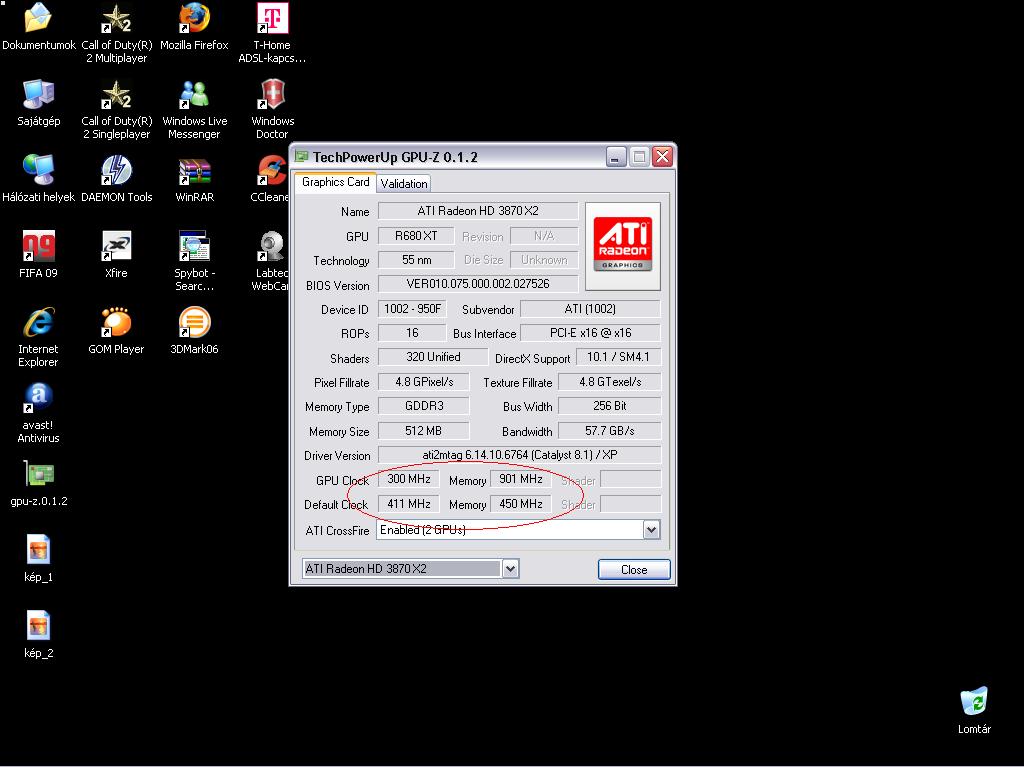Click the Die Size value Unknown
The width and height of the screenshot is (1024, 768).
pos(544,260)
